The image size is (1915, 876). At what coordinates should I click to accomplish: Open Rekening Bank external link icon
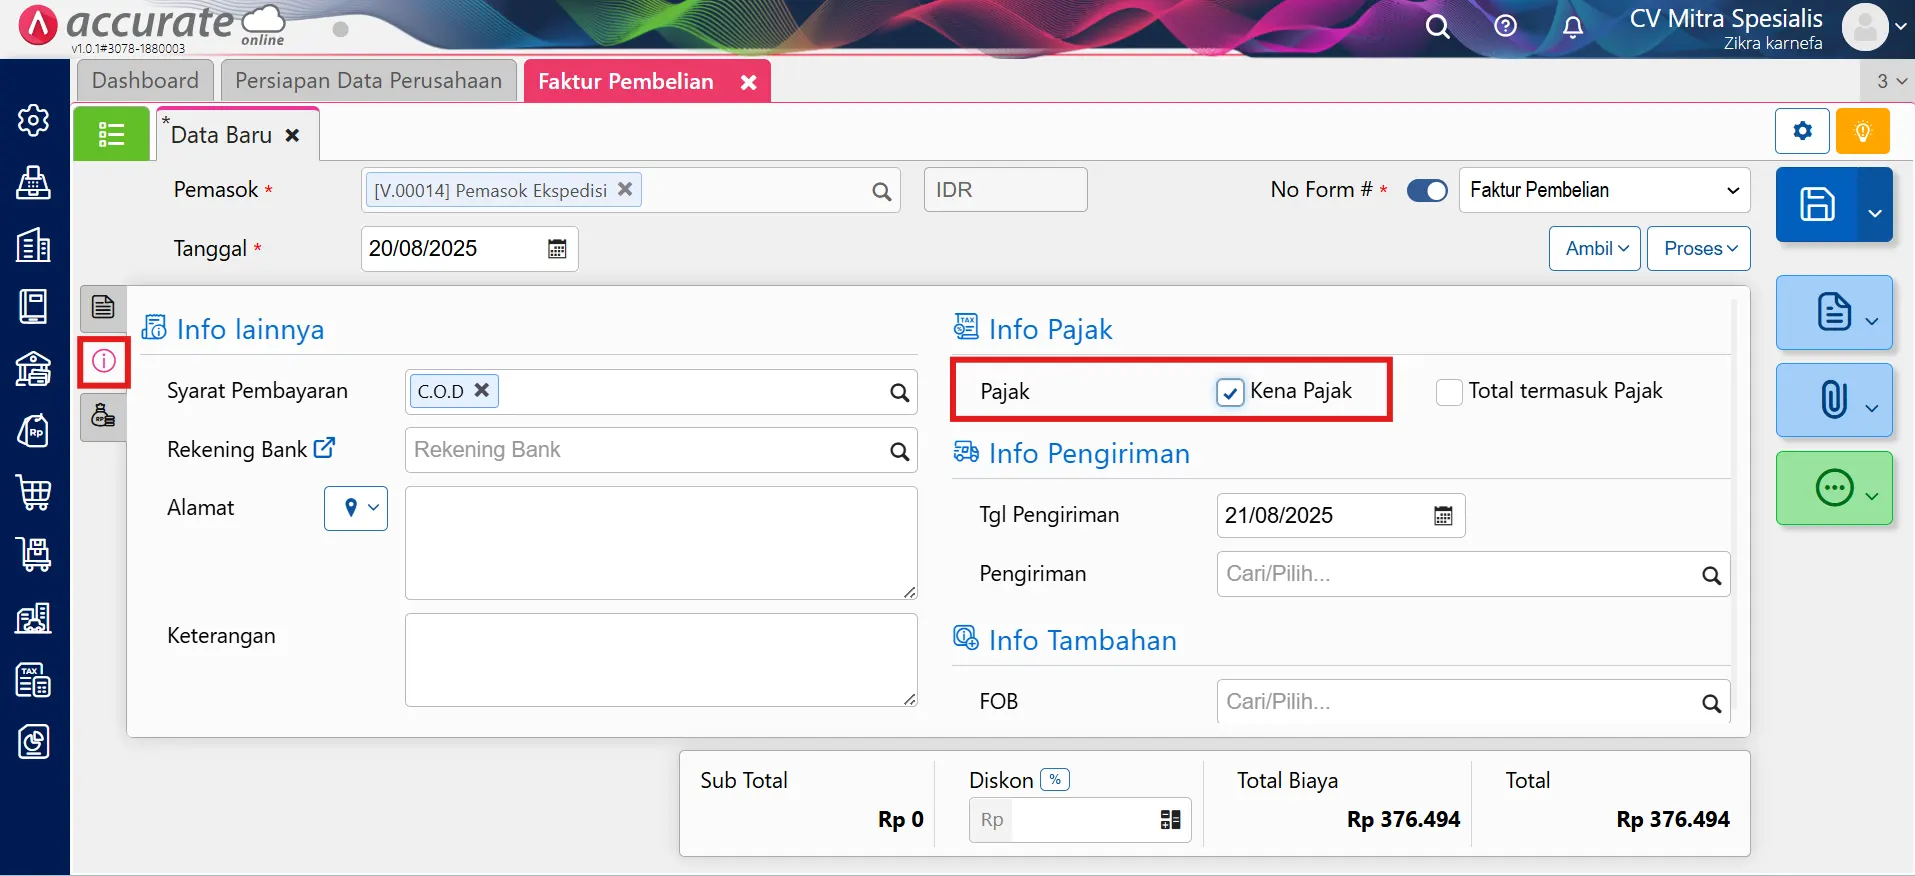(x=324, y=448)
